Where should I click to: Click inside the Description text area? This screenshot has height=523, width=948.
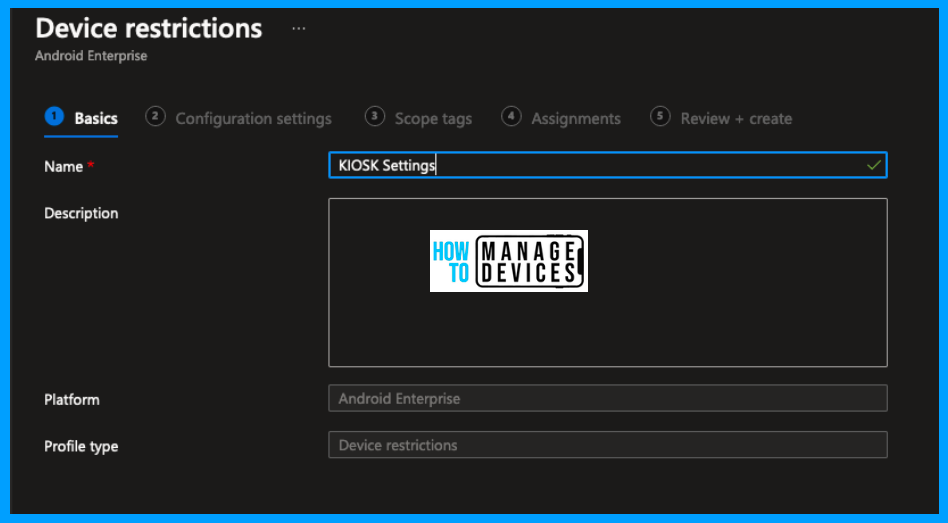coord(608,282)
